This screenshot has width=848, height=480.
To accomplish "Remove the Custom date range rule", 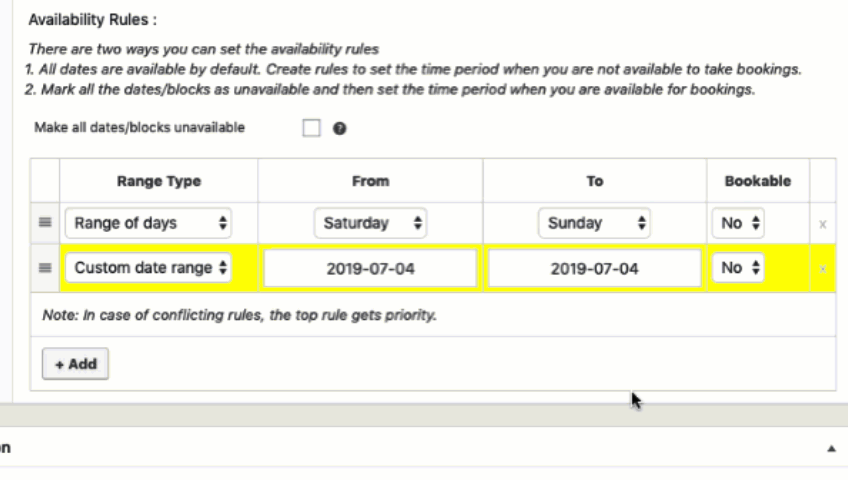I will [x=822, y=269].
